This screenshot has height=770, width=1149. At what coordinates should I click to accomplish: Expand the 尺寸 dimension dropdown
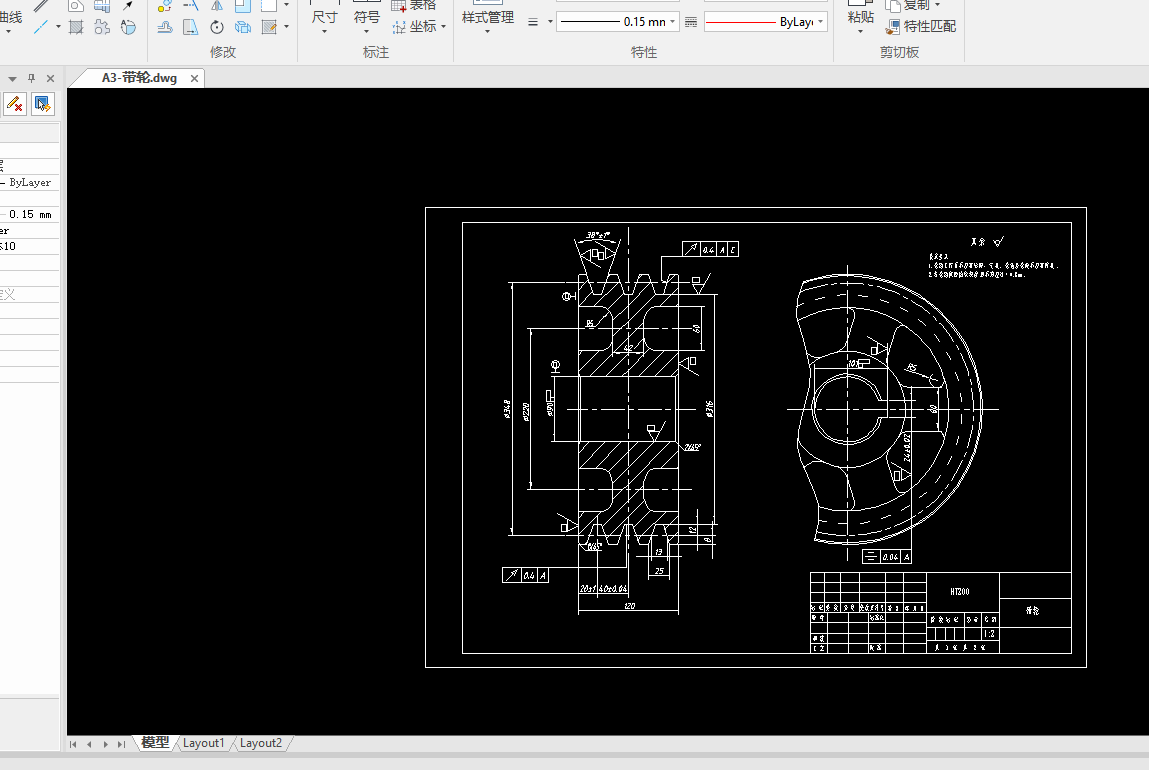(x=325, y=31)
